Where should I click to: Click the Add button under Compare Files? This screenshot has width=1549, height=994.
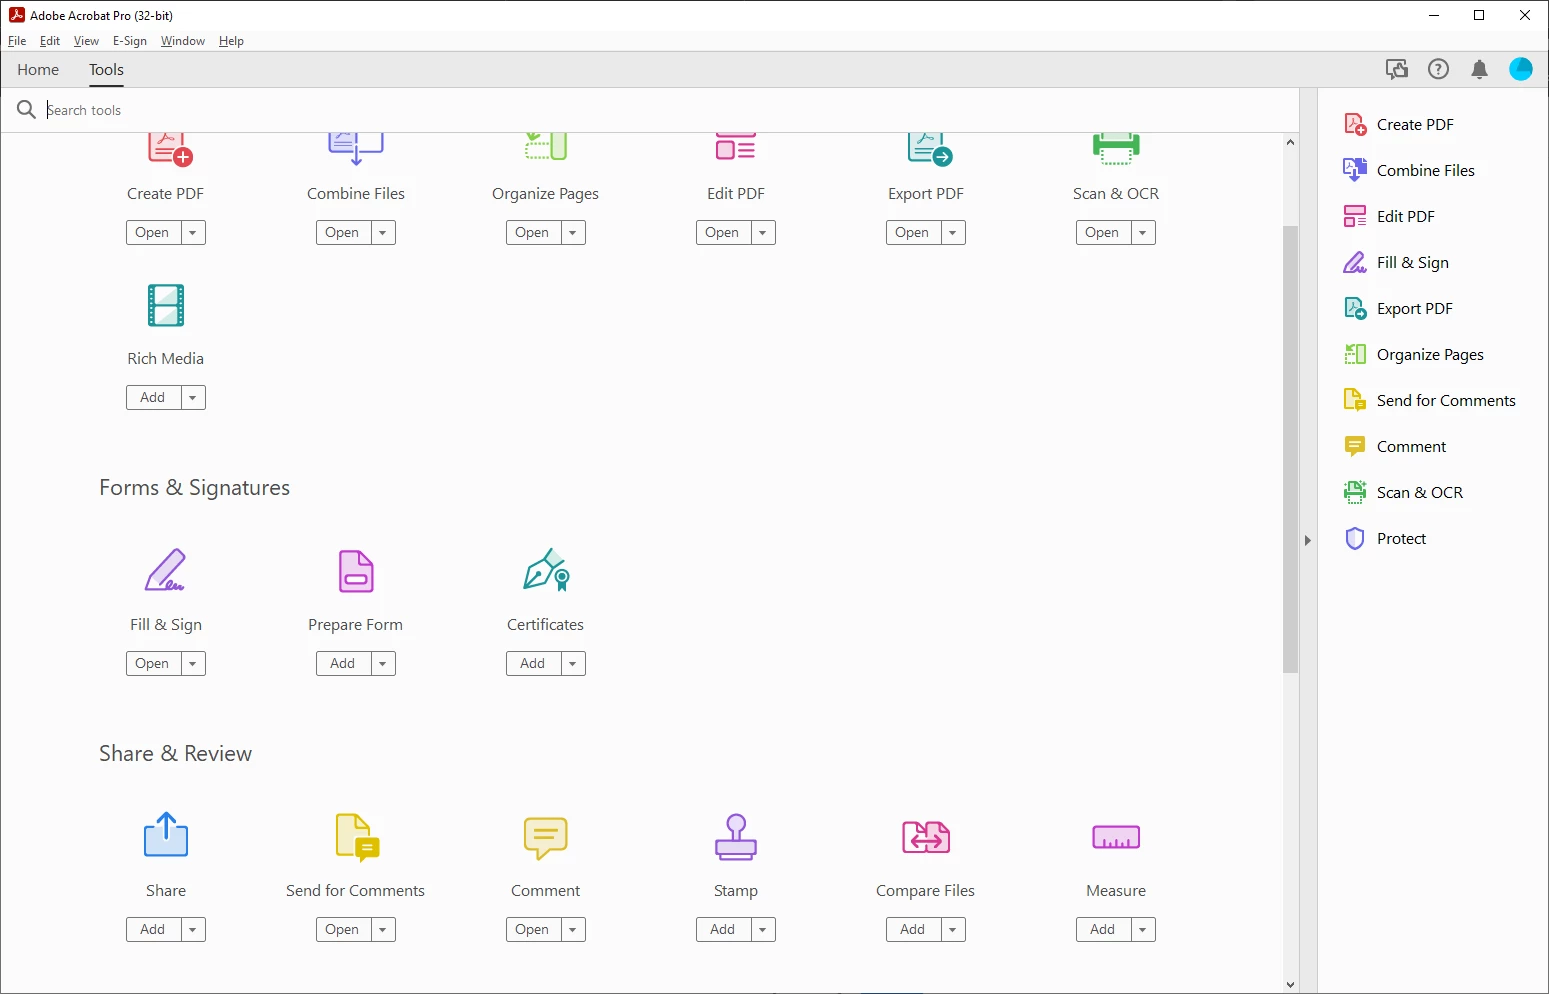[913, 930]
